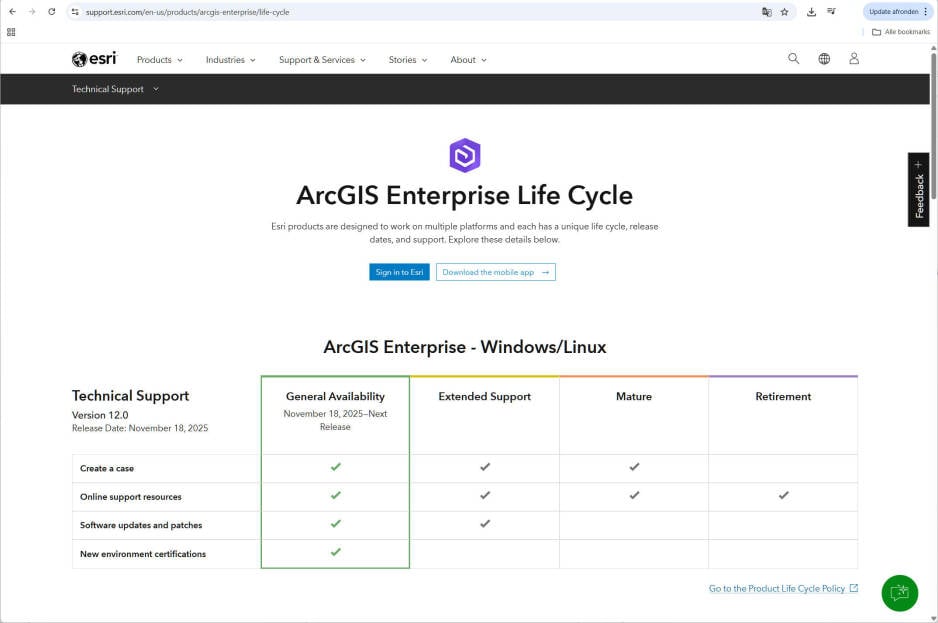
Task: Expand the Products dropdown menu
Action: click(x=159, y=60)
